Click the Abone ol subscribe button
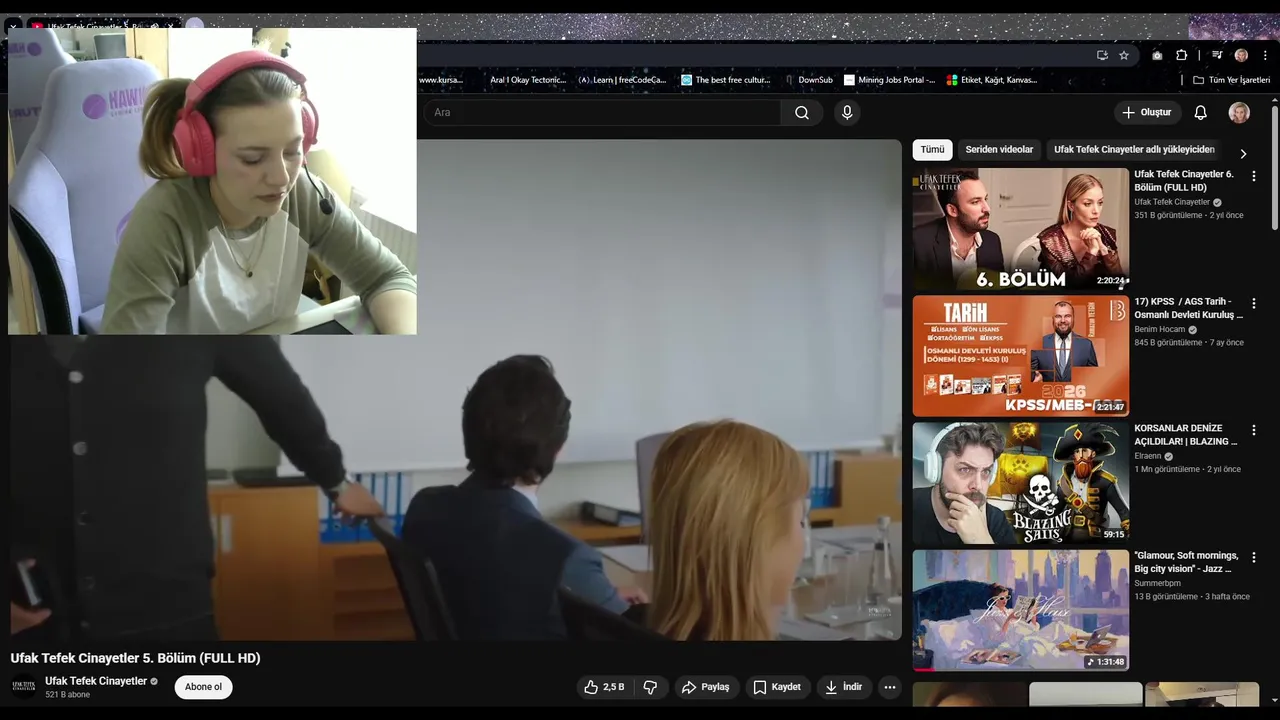 coord(203,687)
